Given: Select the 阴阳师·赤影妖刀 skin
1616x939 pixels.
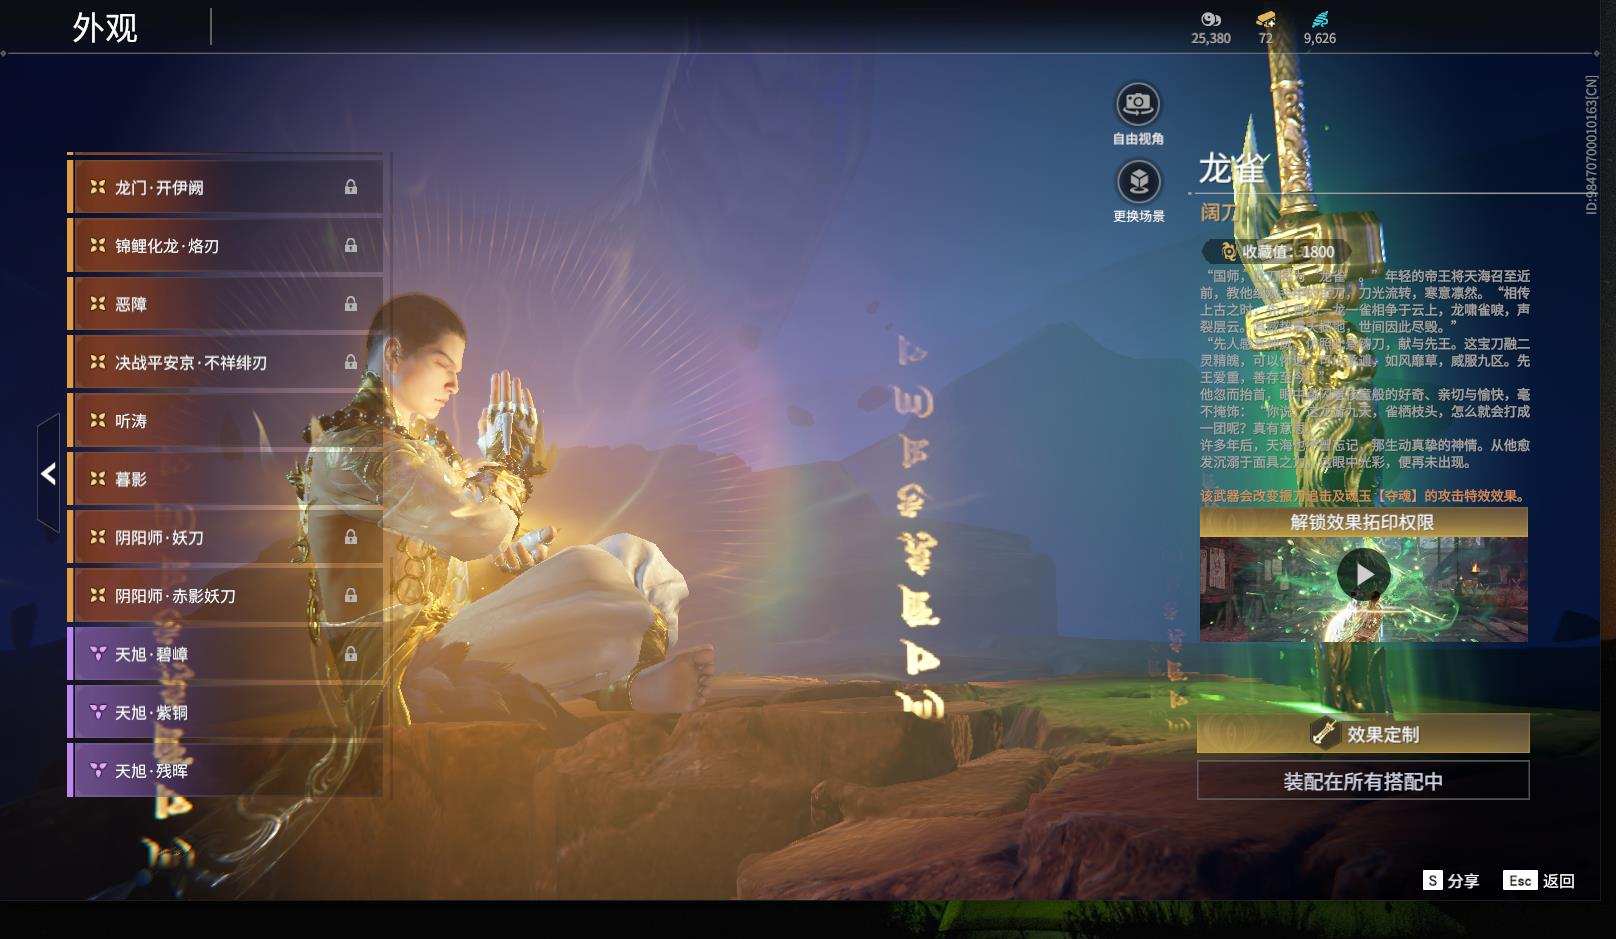Looking at the screenshot, I should coord(225,595).
